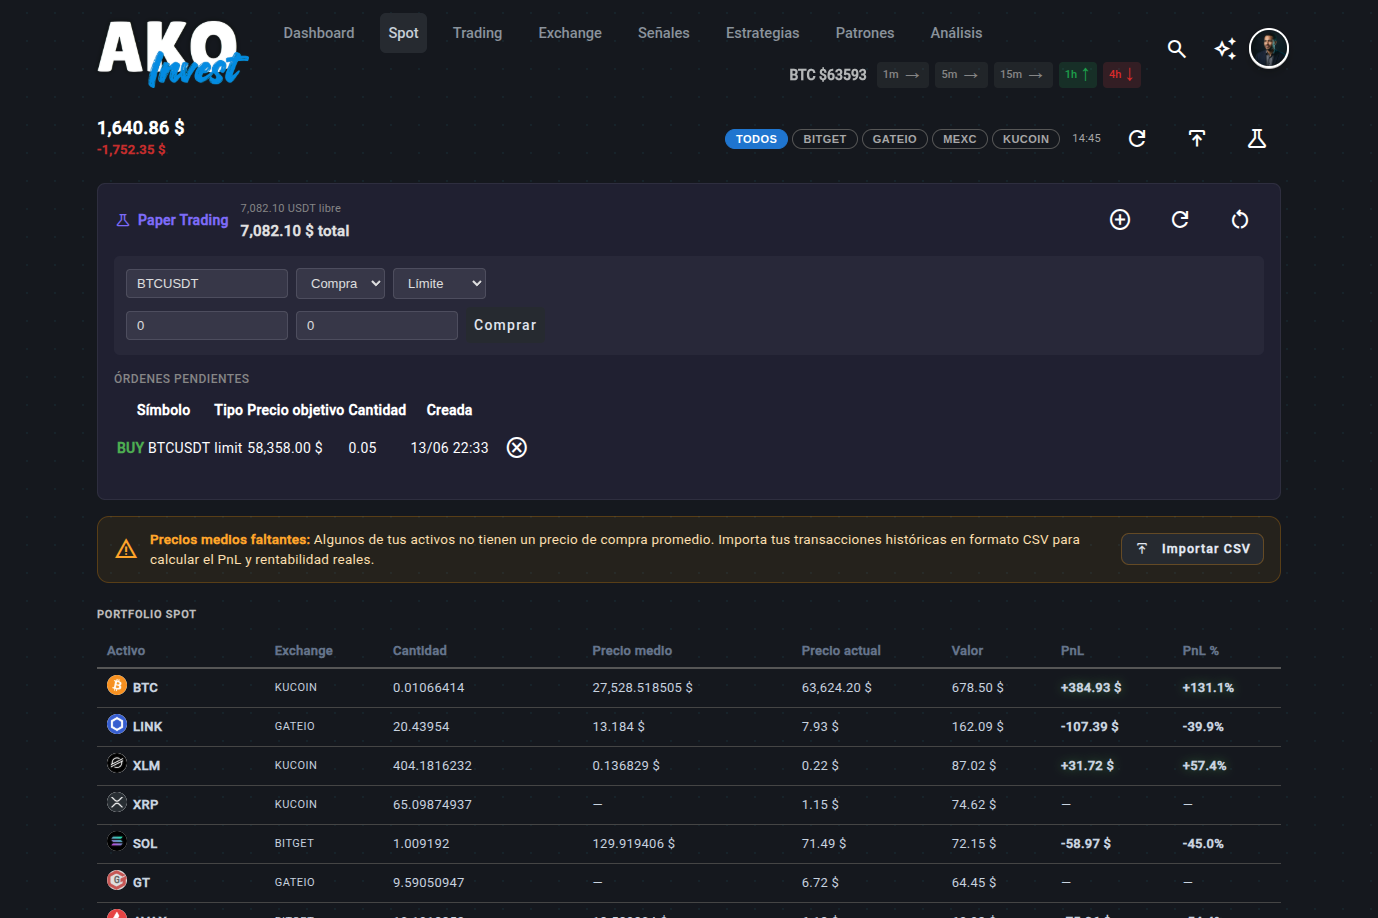Open the user profile avatar
Screen dimensions: 1378x918
coord(1269,48)
